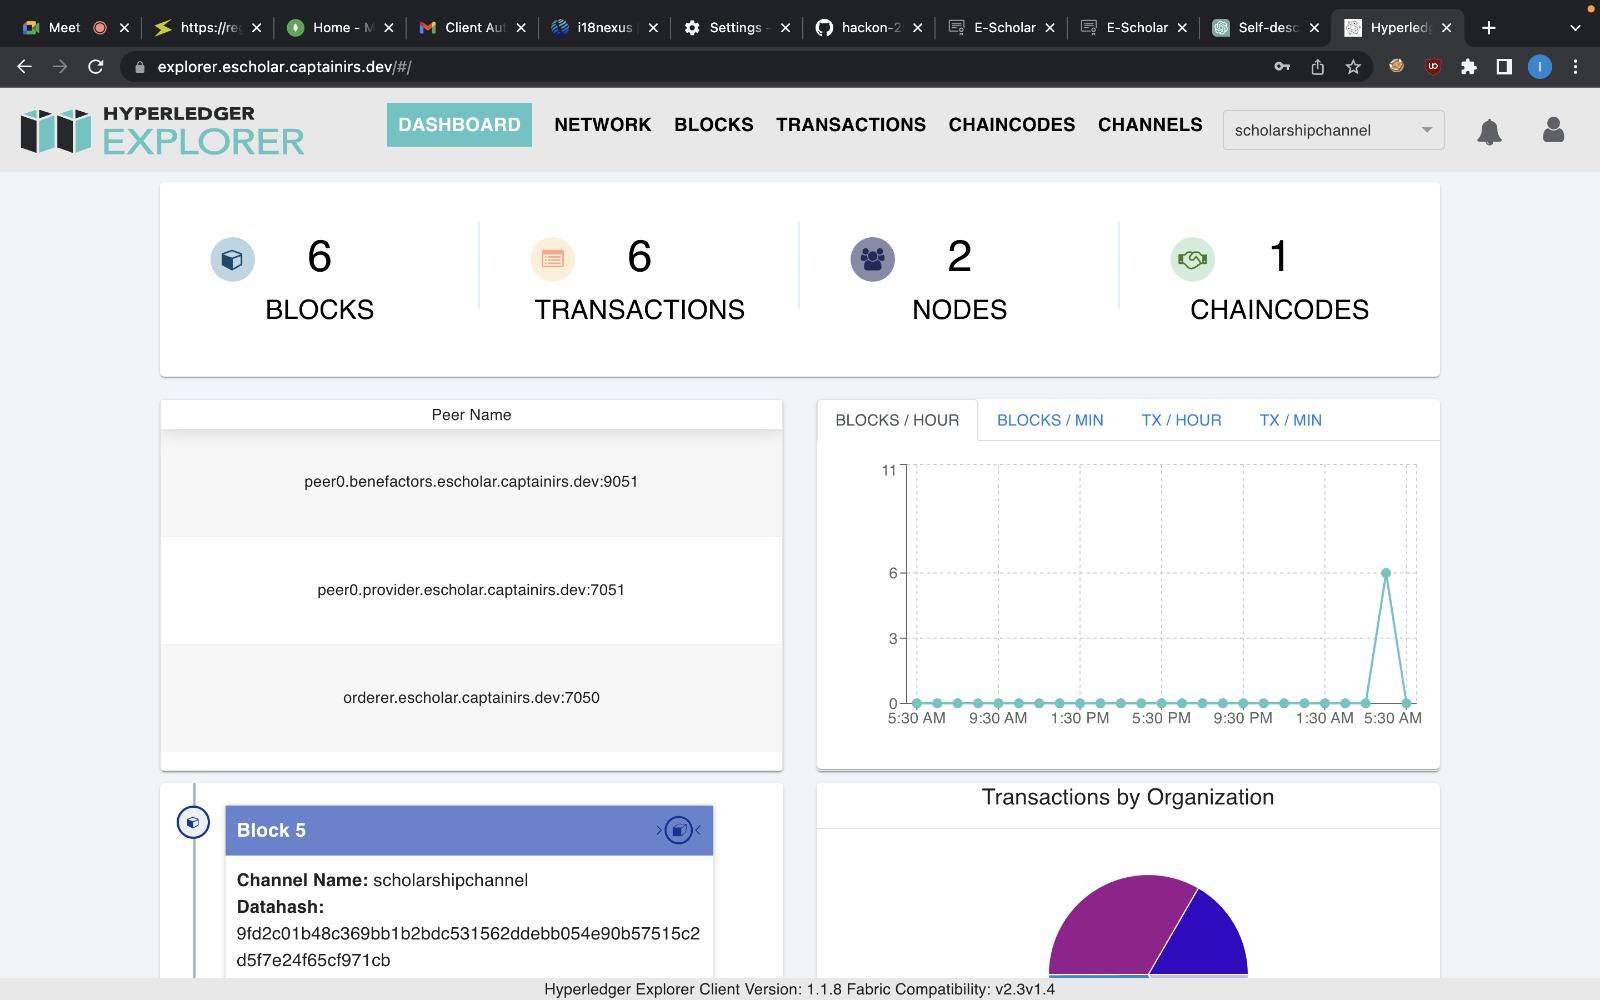Click the password key icon in address bar
Image resolution: width=1600 pixels, height=1000 pixels.
click(1282, 67)
